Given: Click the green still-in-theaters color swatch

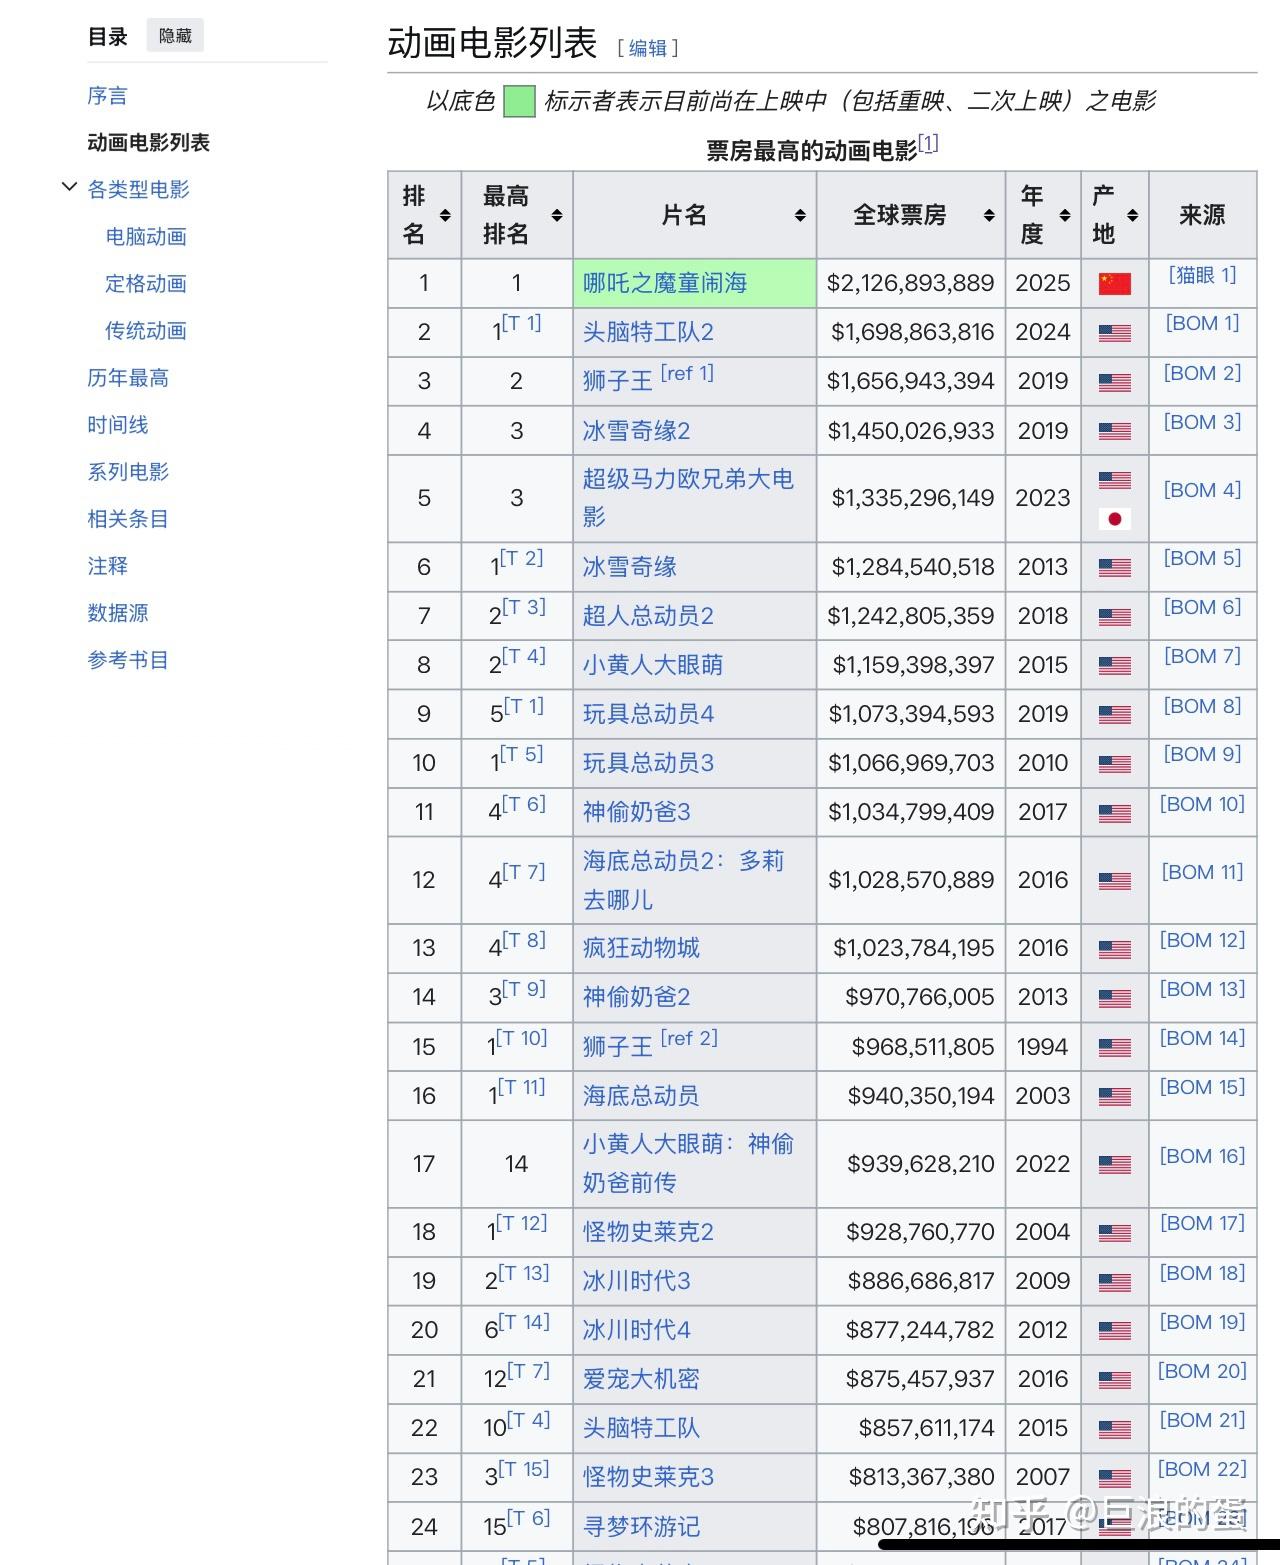Looking at the screenshot, I should 517,101.
